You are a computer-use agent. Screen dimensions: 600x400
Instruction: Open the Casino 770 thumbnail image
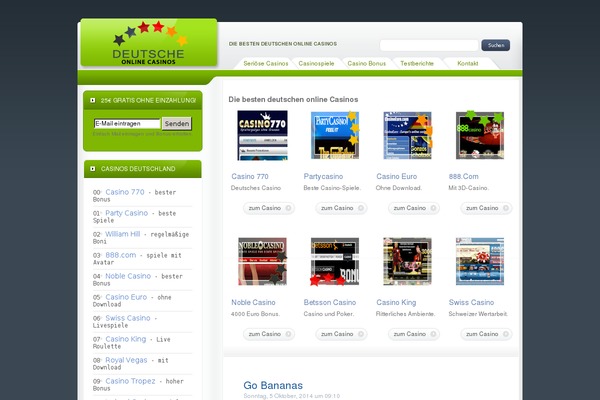coord(262,135)
